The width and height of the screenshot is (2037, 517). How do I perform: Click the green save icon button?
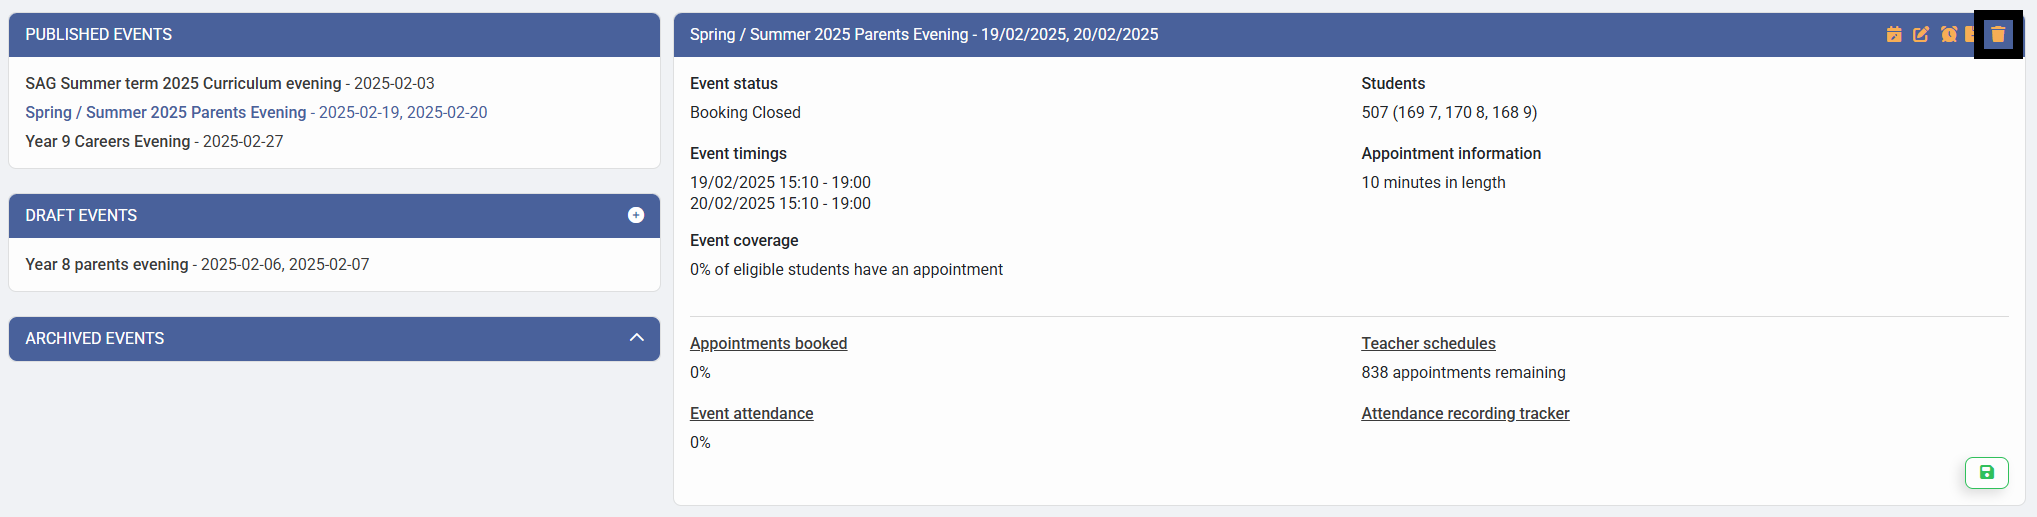(x=1986, y=473)
